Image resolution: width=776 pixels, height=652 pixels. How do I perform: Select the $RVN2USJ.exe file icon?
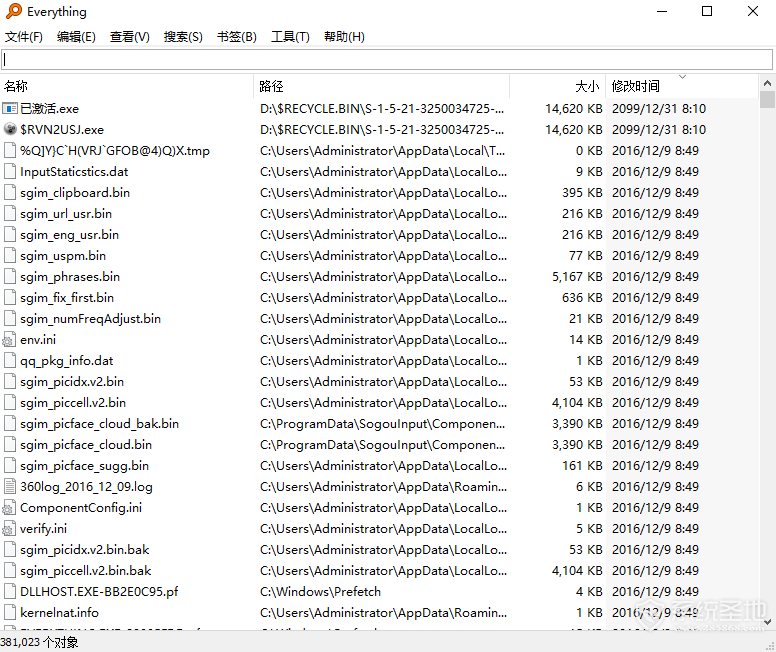pyautogui.click(x=10, y=129)
